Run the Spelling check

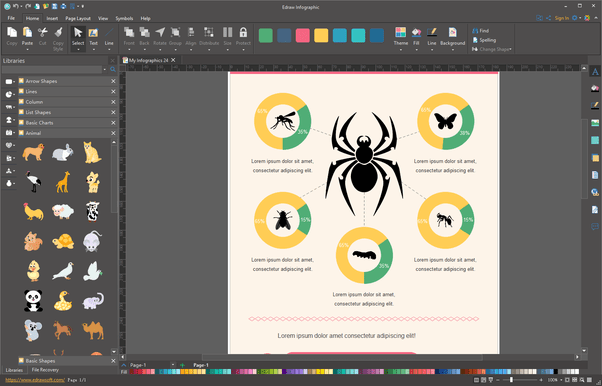coord(484,40)
